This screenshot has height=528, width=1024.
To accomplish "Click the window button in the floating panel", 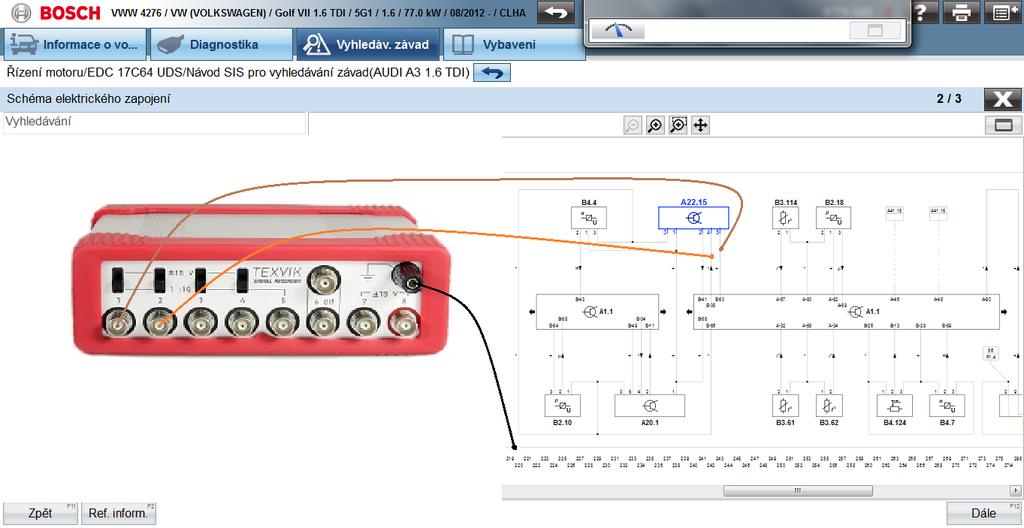I will pos(874,30).
